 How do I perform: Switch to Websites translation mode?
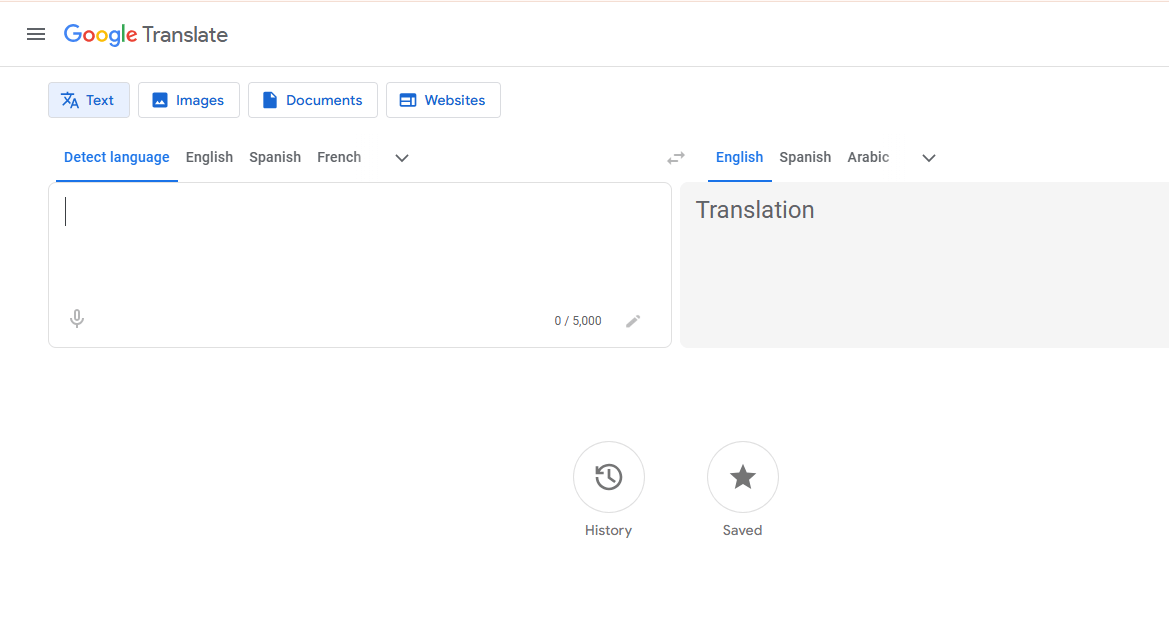[443, 100]
